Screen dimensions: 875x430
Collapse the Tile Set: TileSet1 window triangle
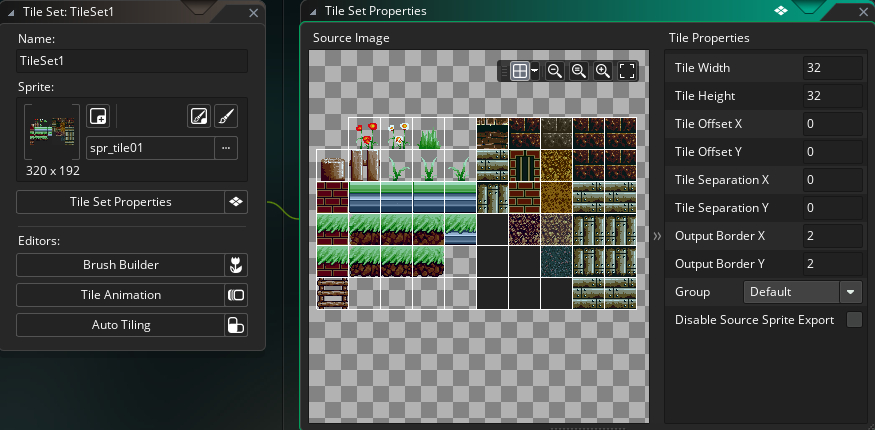coord(12,13)
